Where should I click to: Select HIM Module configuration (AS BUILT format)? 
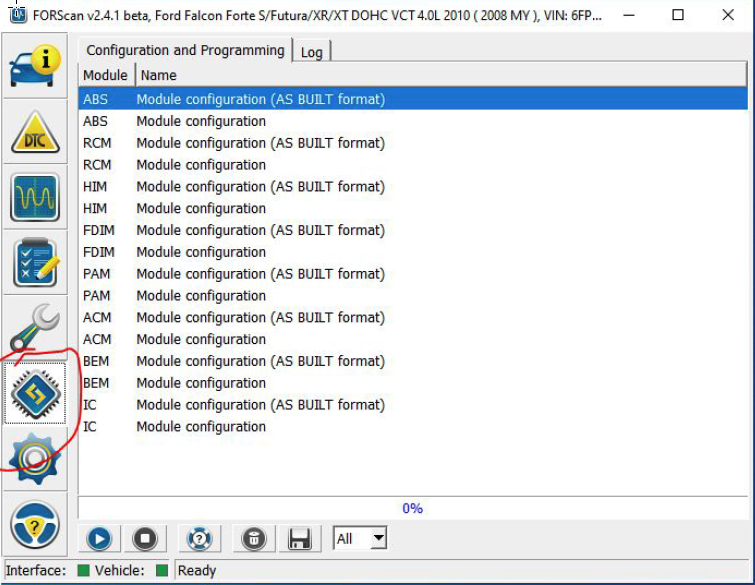(413, 186)
